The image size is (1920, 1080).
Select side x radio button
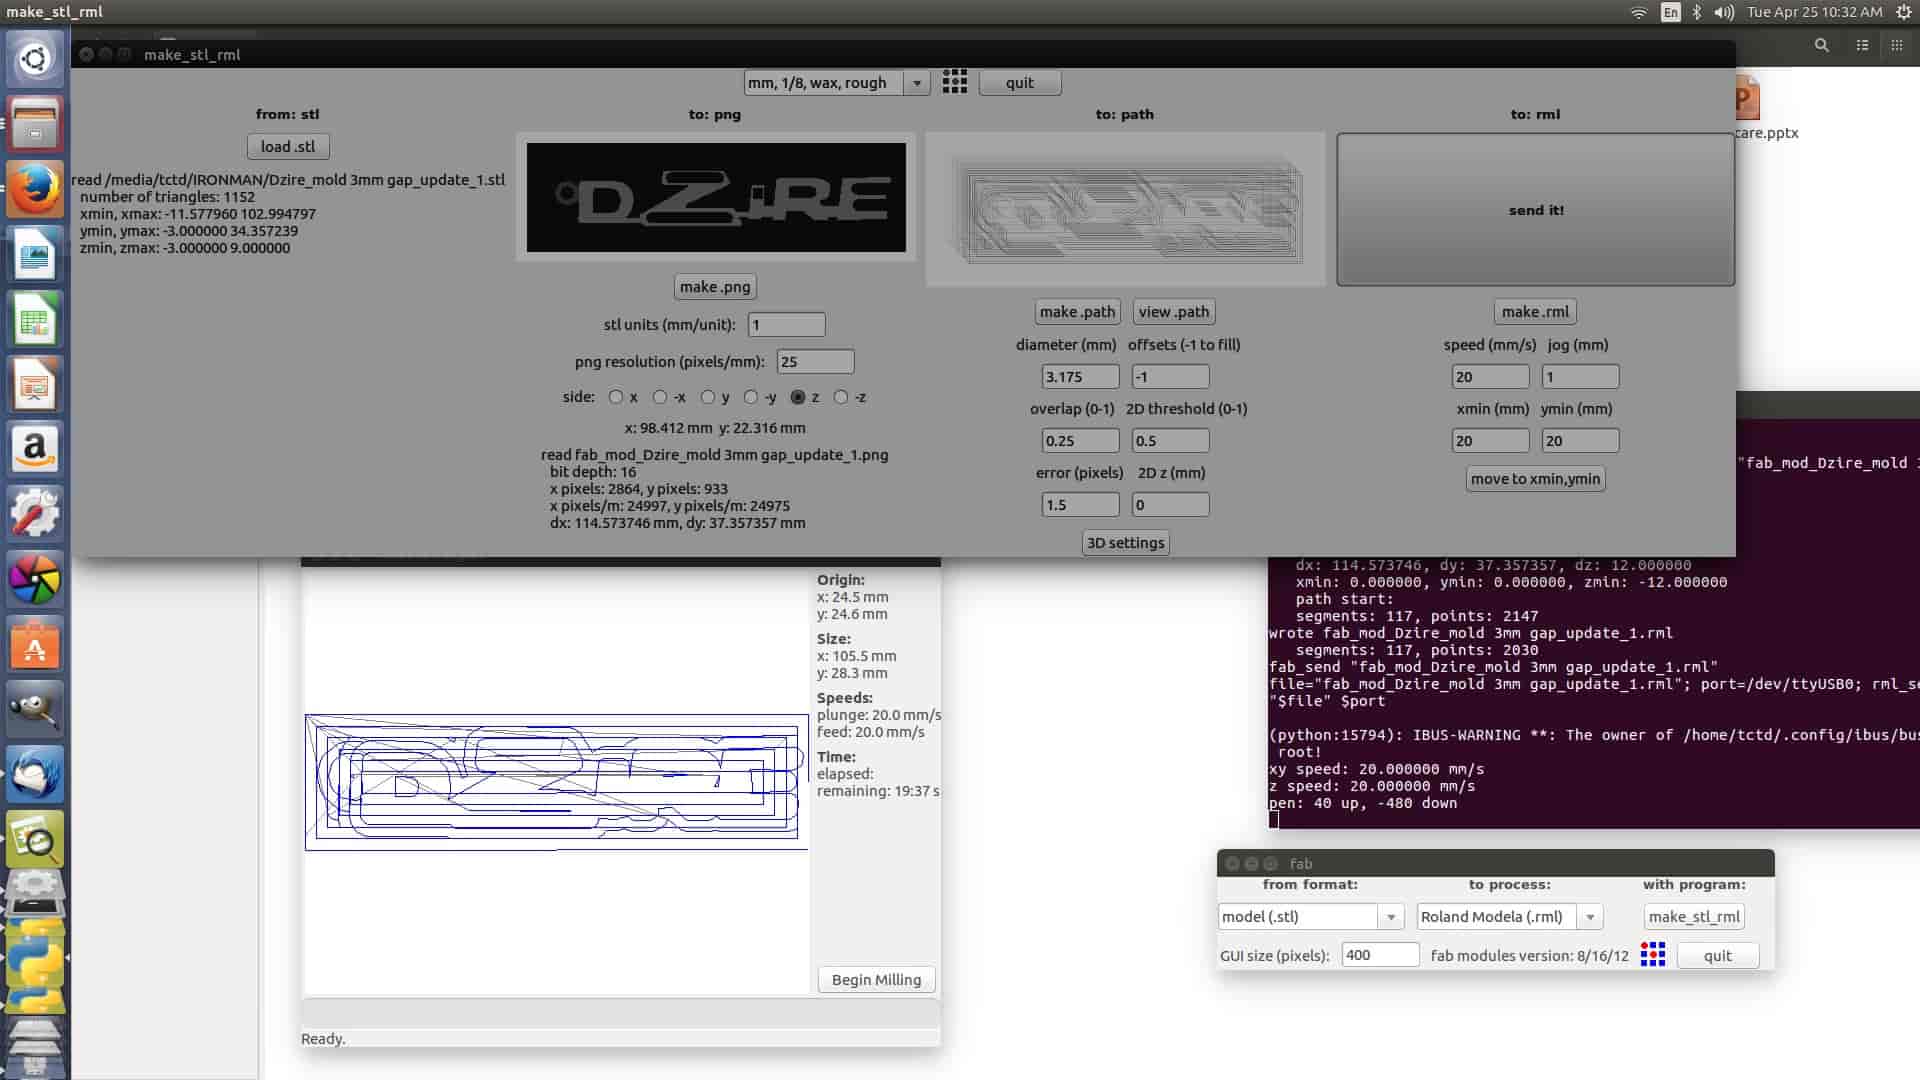616,397
